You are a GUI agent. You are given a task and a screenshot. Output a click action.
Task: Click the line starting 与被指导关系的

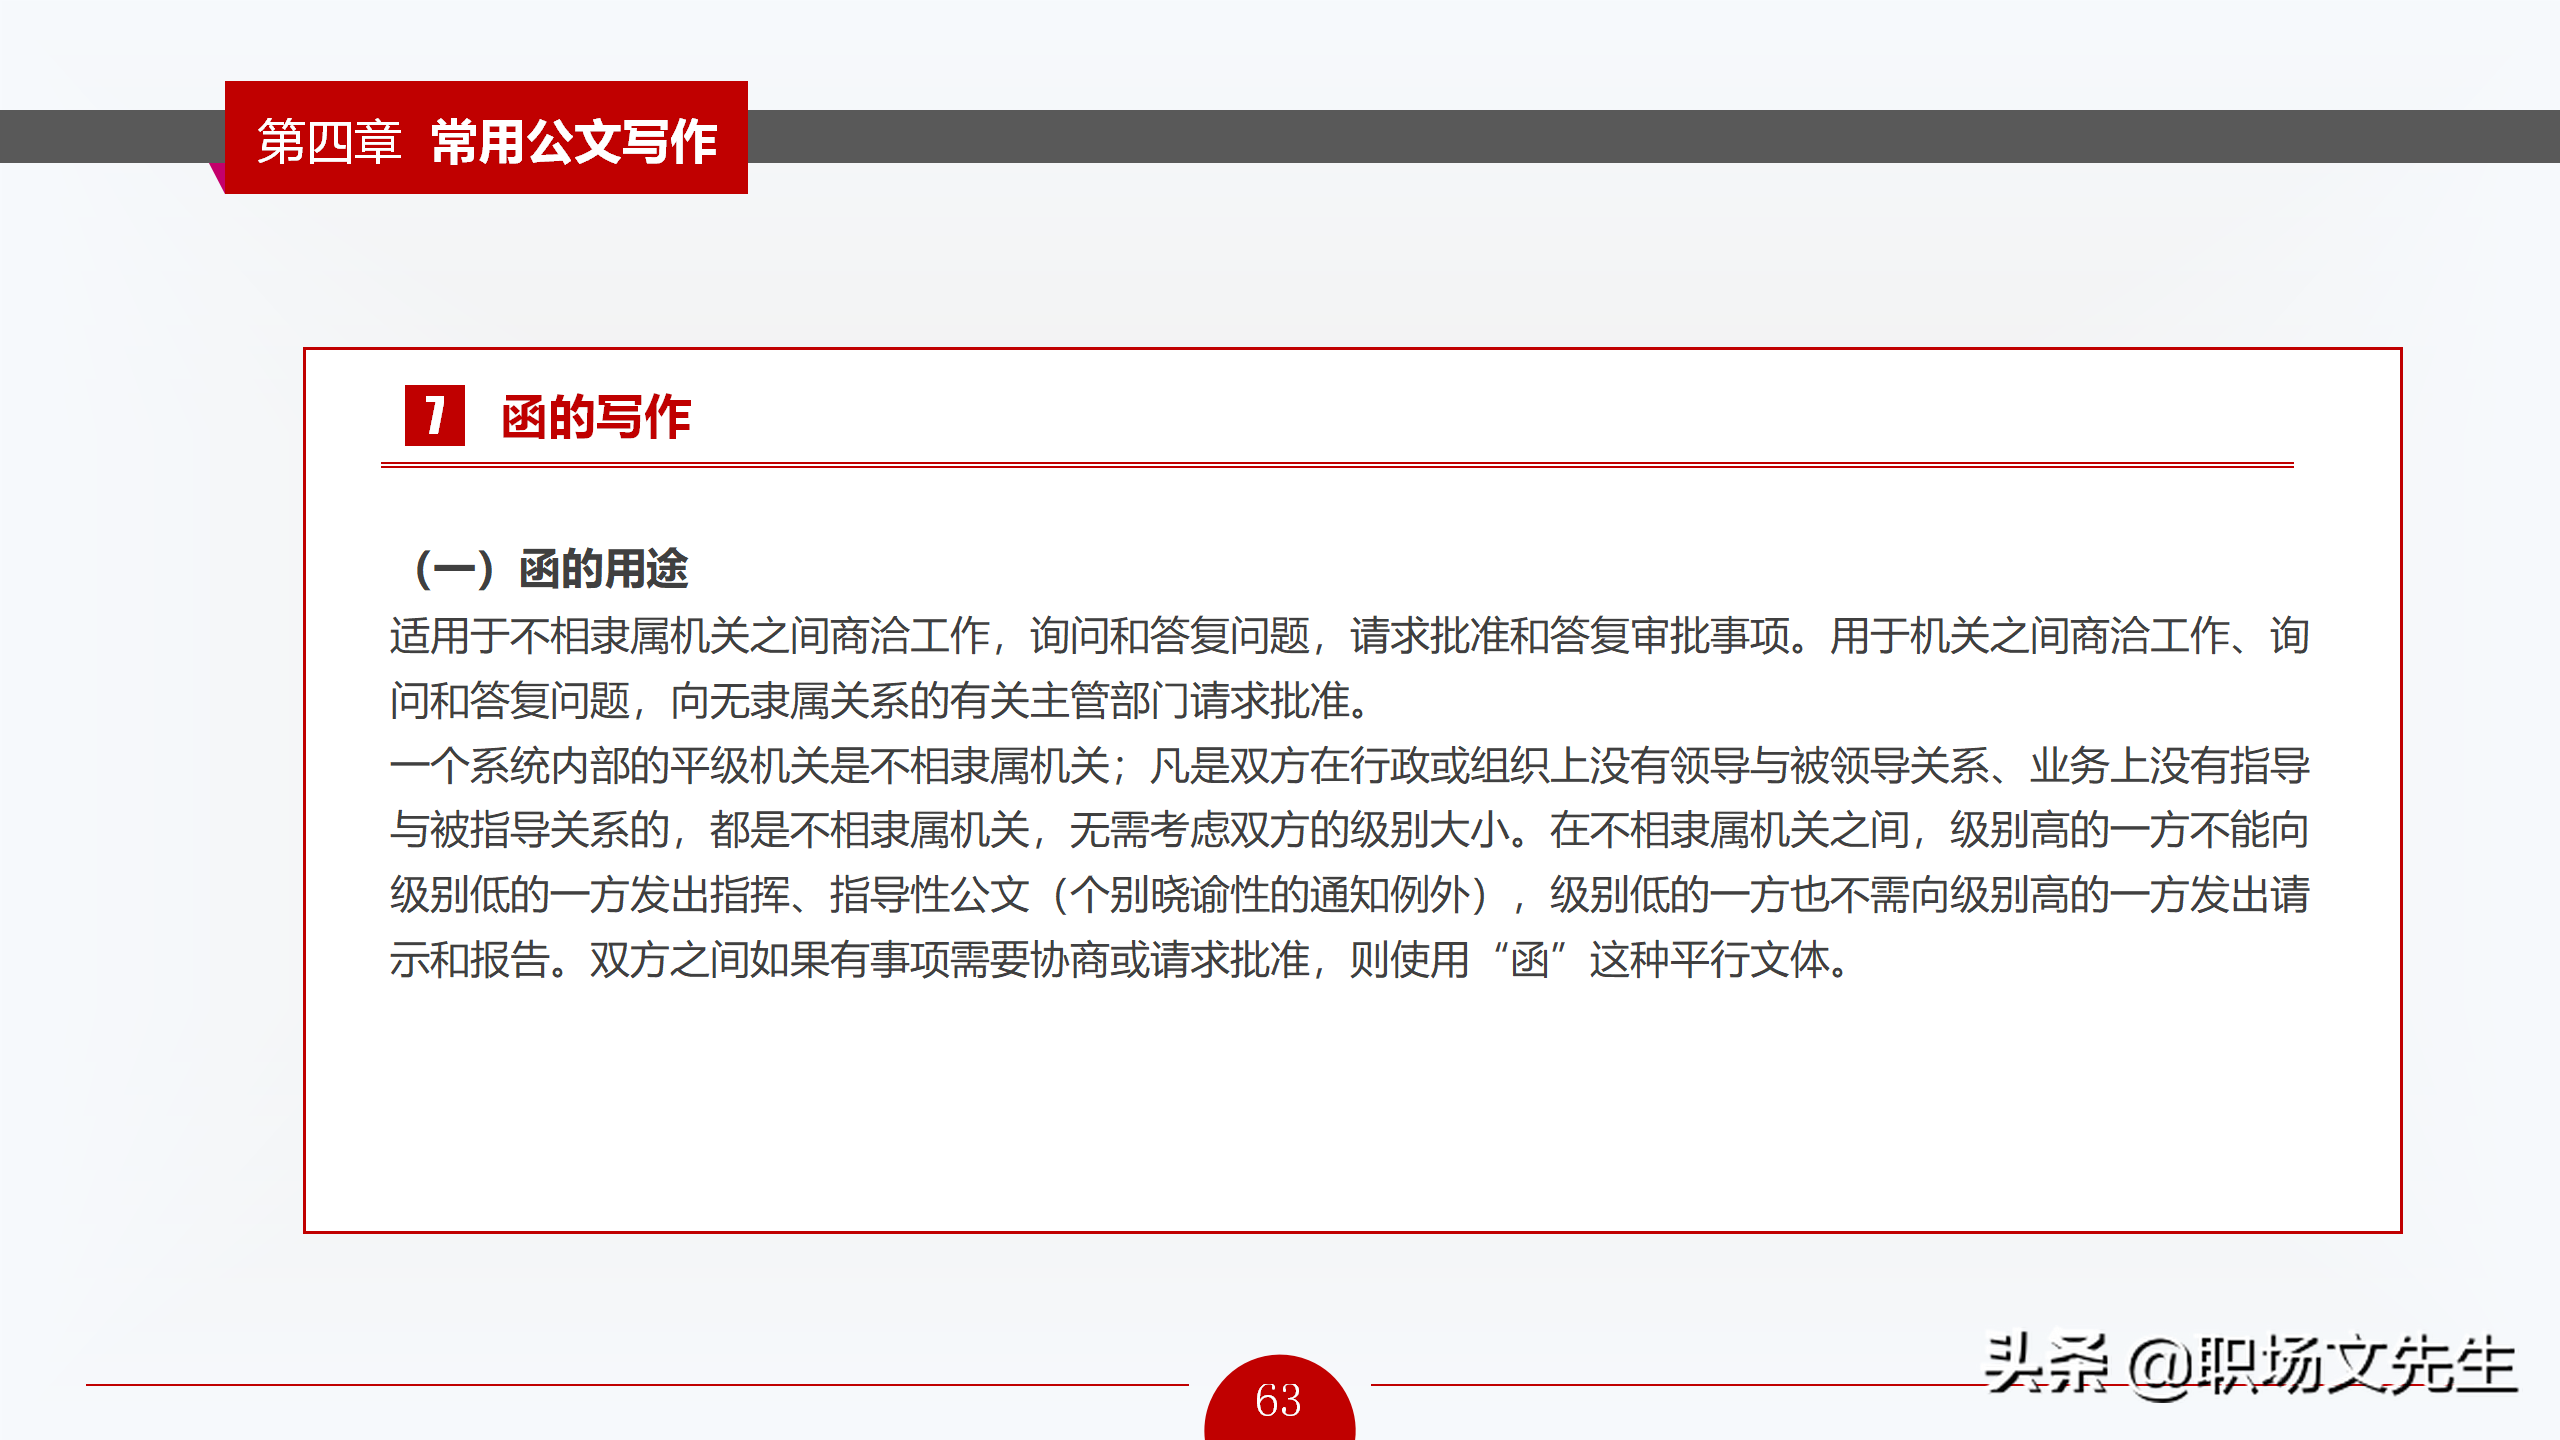(x=1348, y=830)
